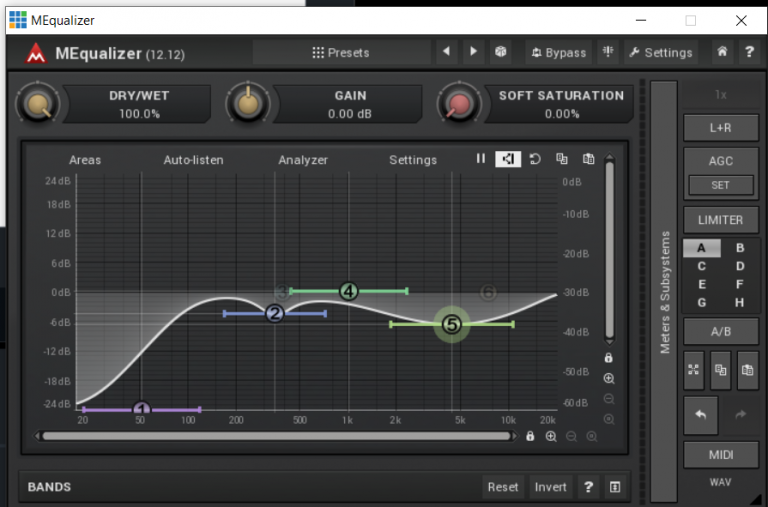Image resolution: width=768 pixels, height=507 pixels.
Task: Open the home icon in header
Action: pos(722,51)
